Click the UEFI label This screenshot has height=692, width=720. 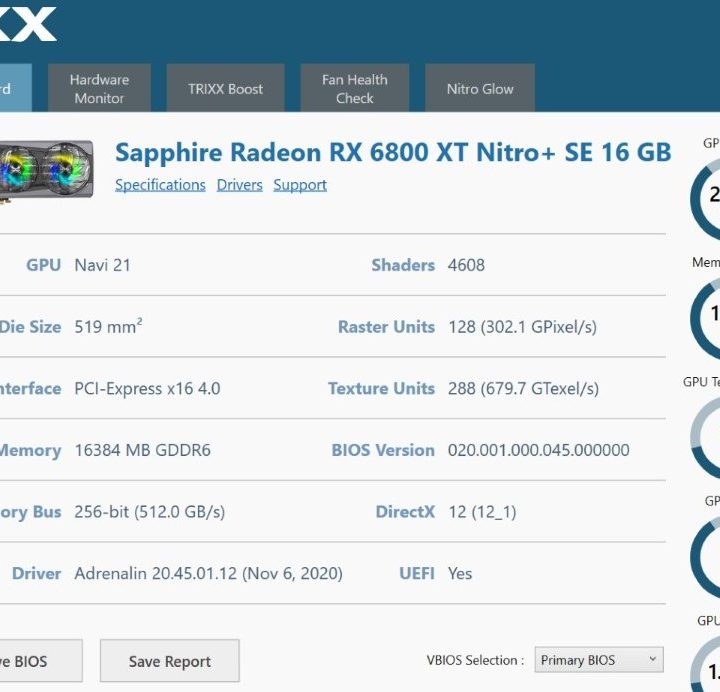point(416,573)
